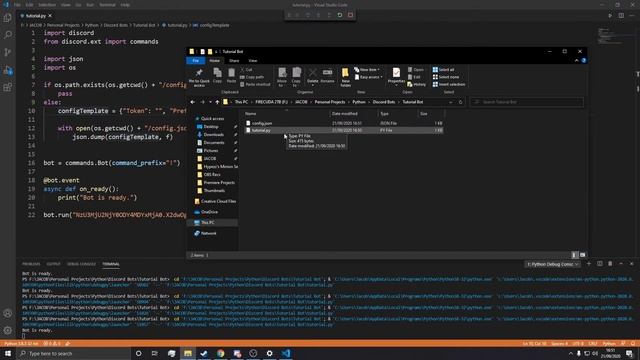The image size is (640, 360).
Task: Open the Terminal menu in the VS Code menu bar
Action: [107, 5]
